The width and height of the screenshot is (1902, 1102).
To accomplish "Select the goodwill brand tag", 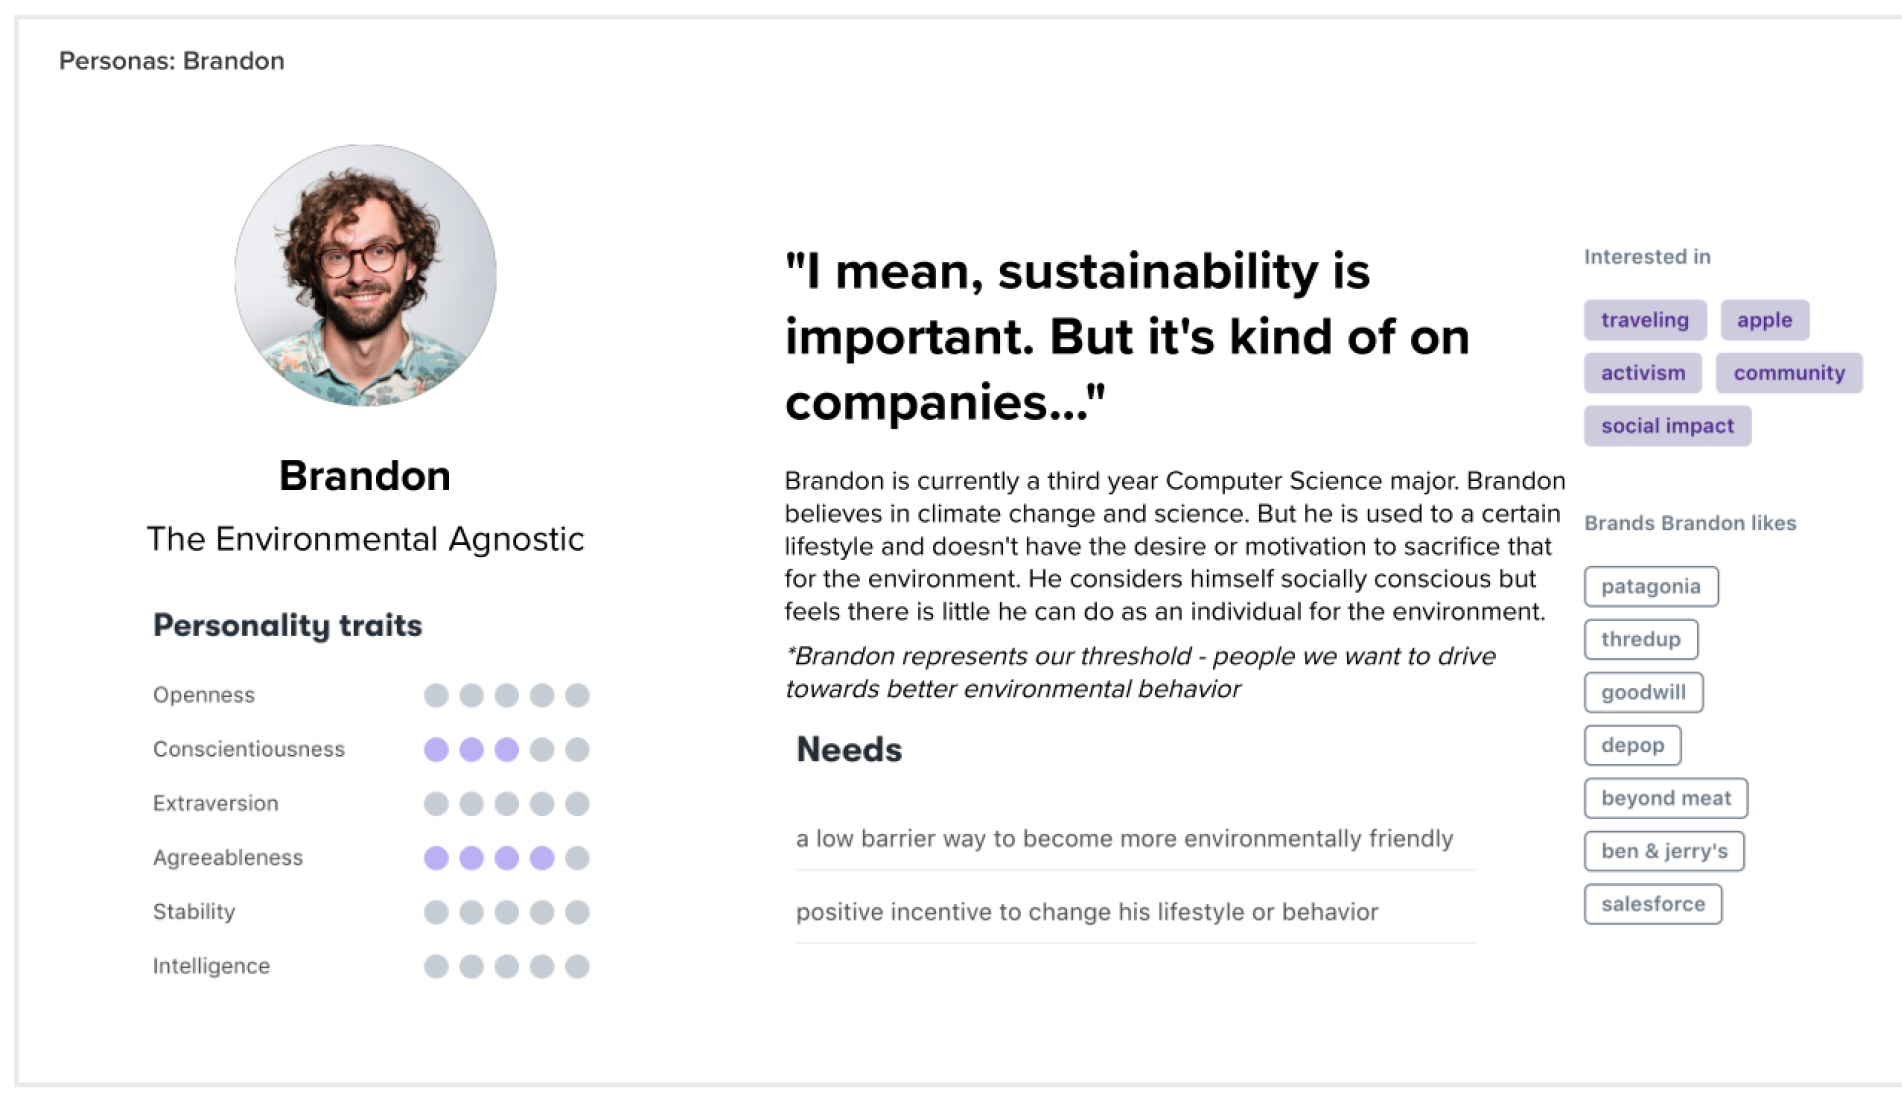I will [x=1643, y=692].
